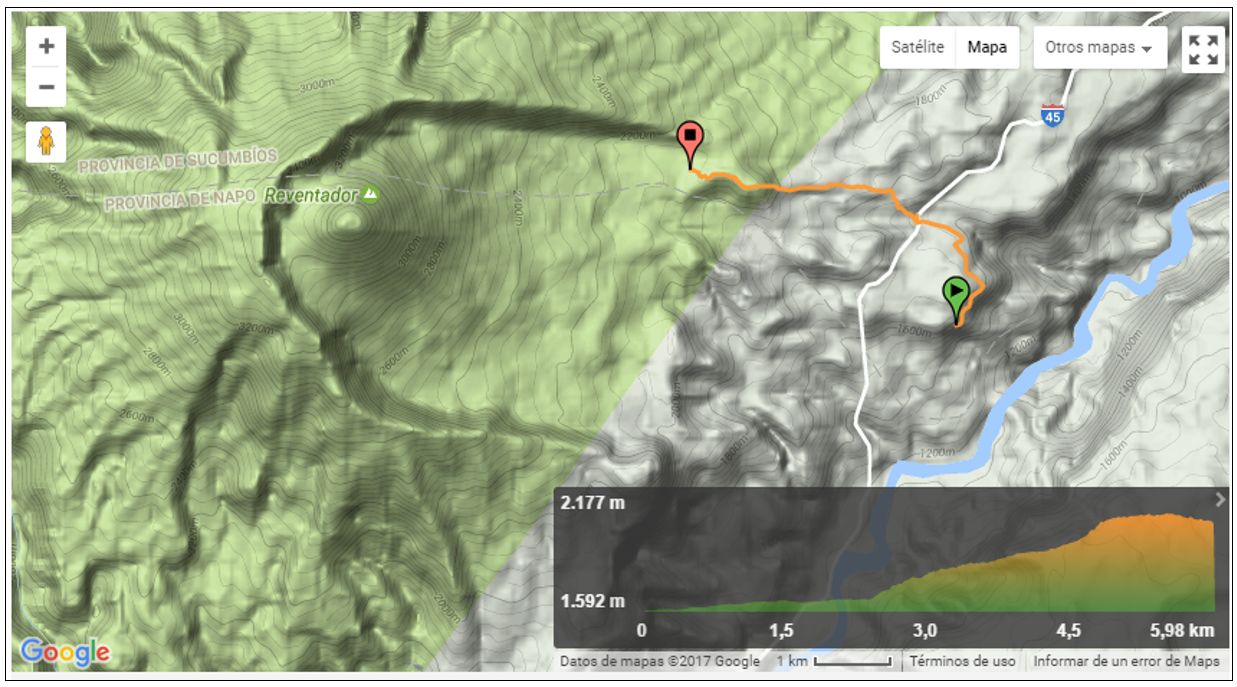The image size is (1237, 687).
Task: Open the Google logo link
Action: coord(65,653)
